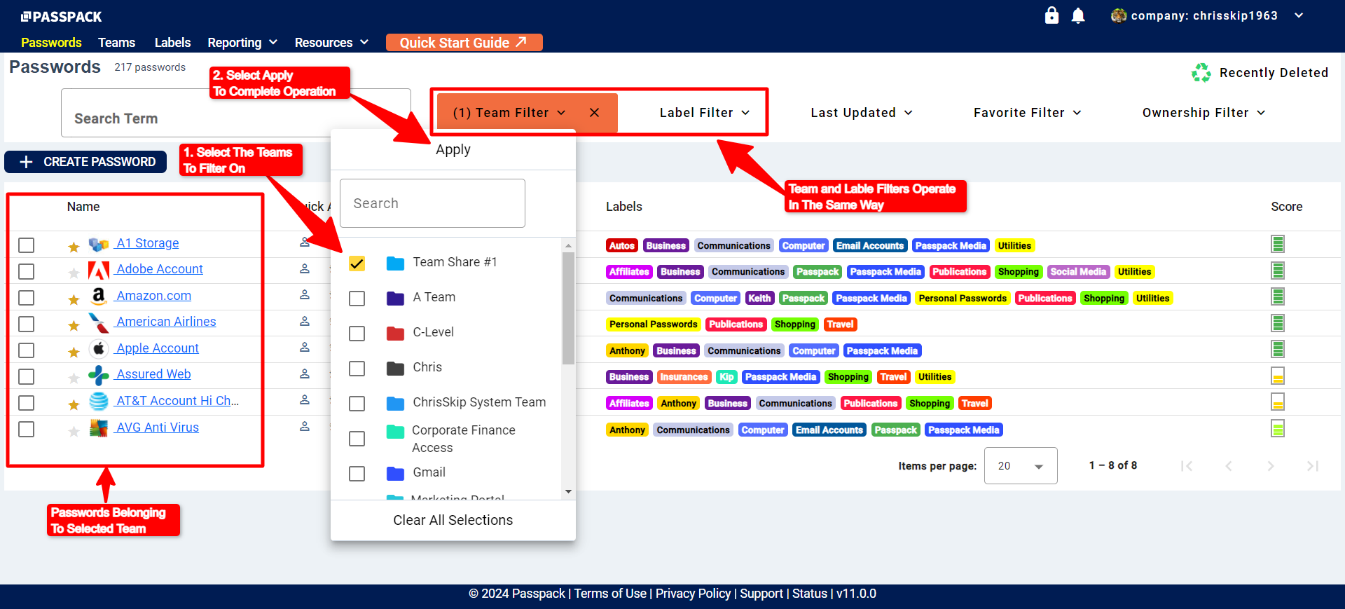The height and width of the screenshot is (609, 1345).
Task: Check the C-Level team checkbox
Action: [x=357, y=333]
